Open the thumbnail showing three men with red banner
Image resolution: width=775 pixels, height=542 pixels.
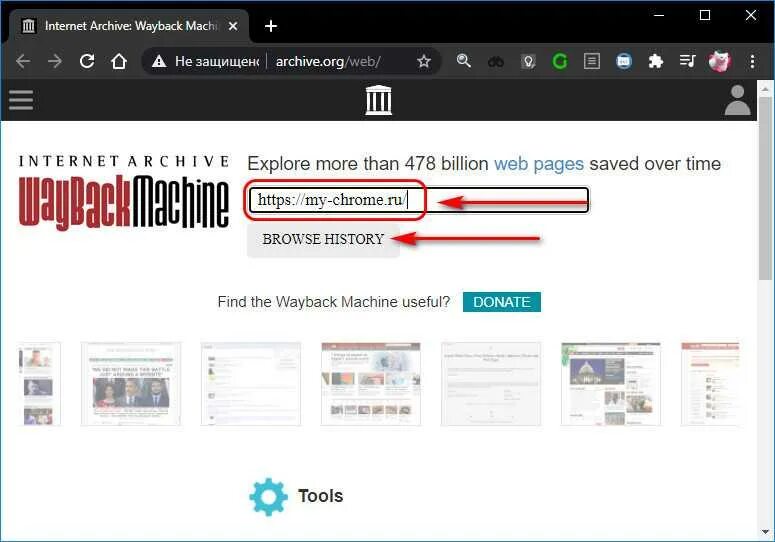coord(131,384)
